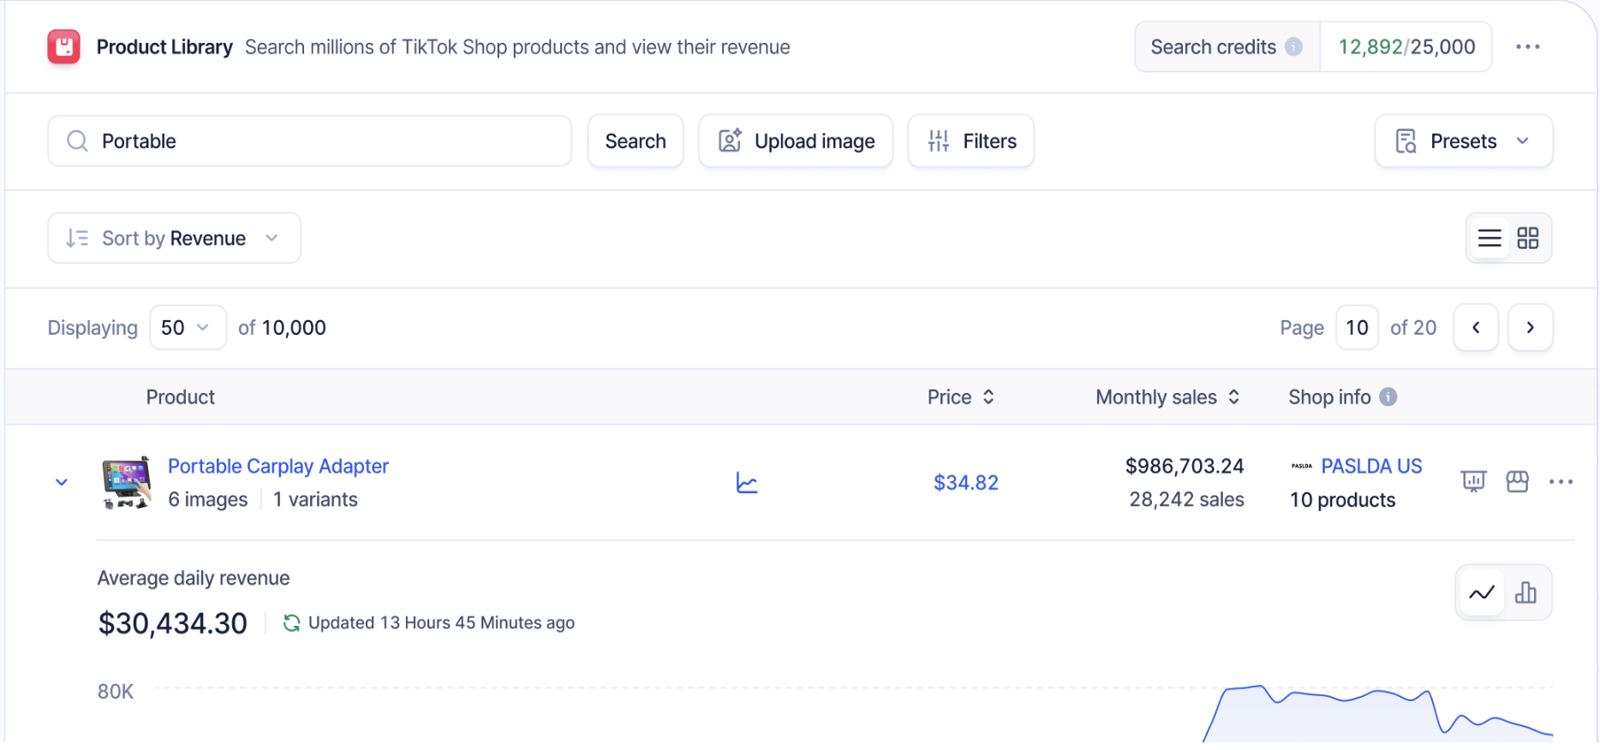Click the Product column header

tap(180, 397)
